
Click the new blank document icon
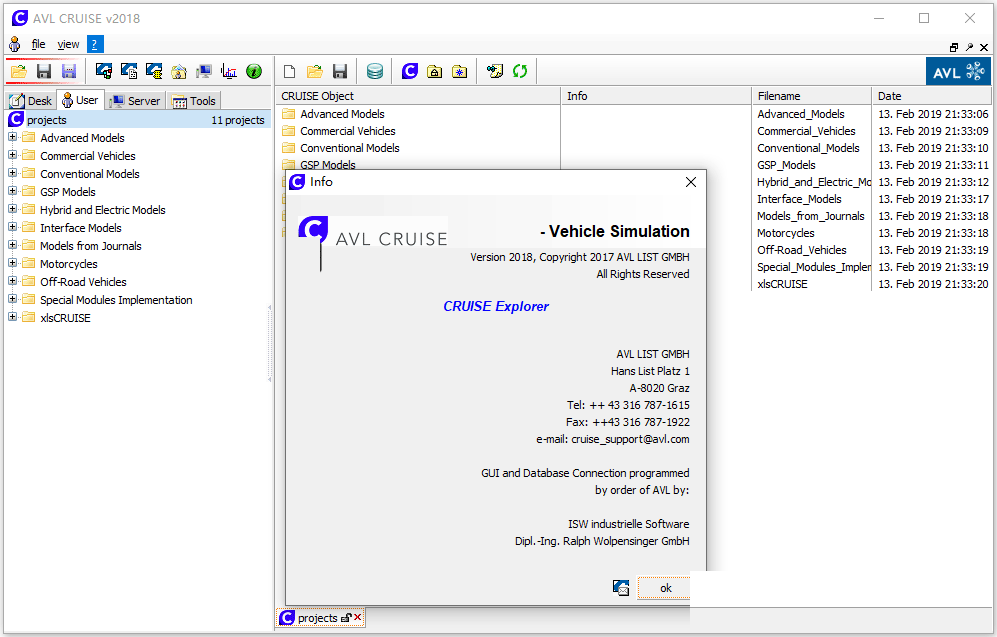pyautogui.click(x=289, y=71)
